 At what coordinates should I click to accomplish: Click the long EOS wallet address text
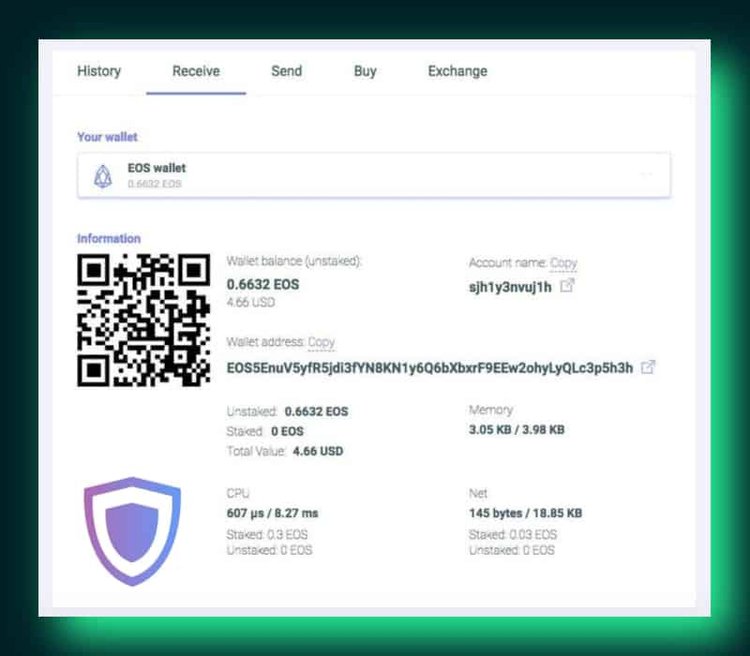click(430, 368)
